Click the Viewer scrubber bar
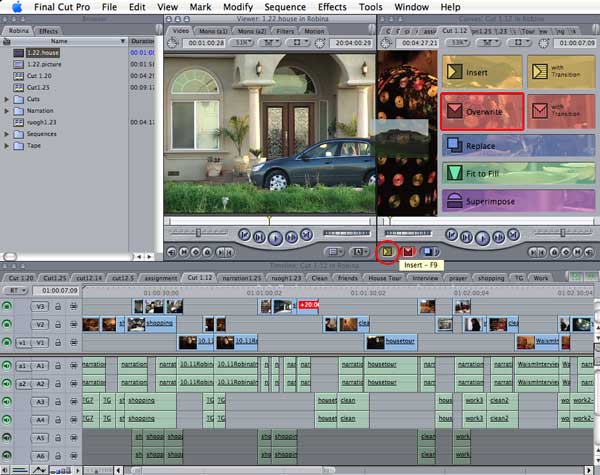Viewport: 600px width, 475px height. click(269, 221)
